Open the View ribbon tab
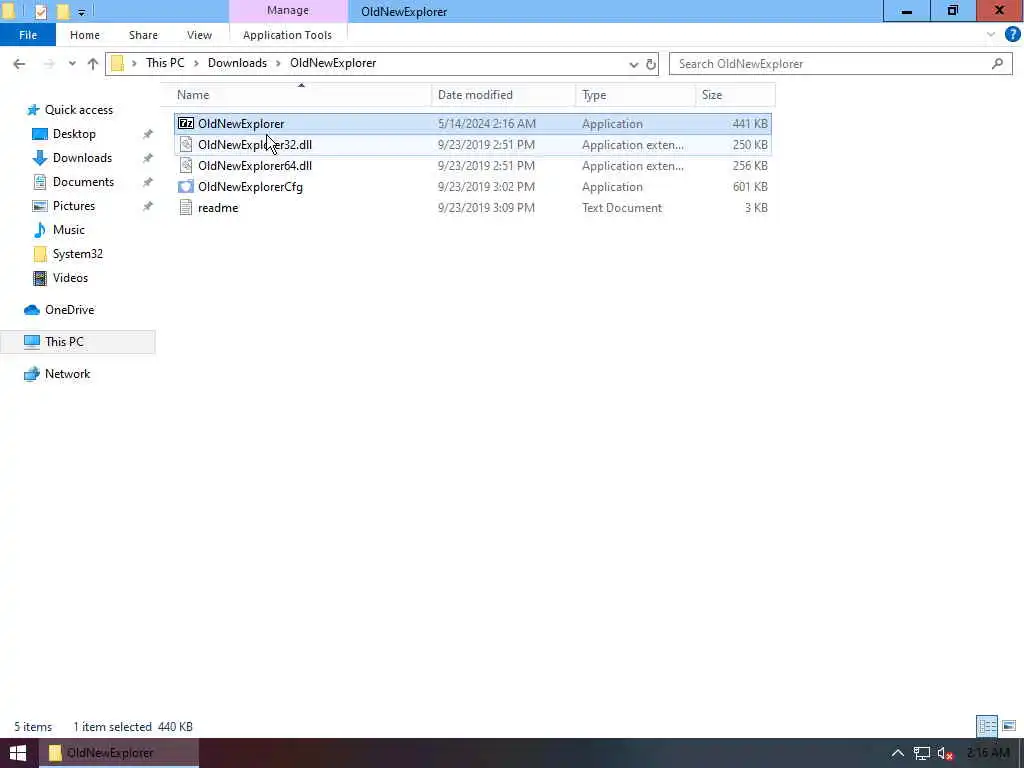Image resolution: width=1024 pixels, height=768 pixels. [199, 35]
